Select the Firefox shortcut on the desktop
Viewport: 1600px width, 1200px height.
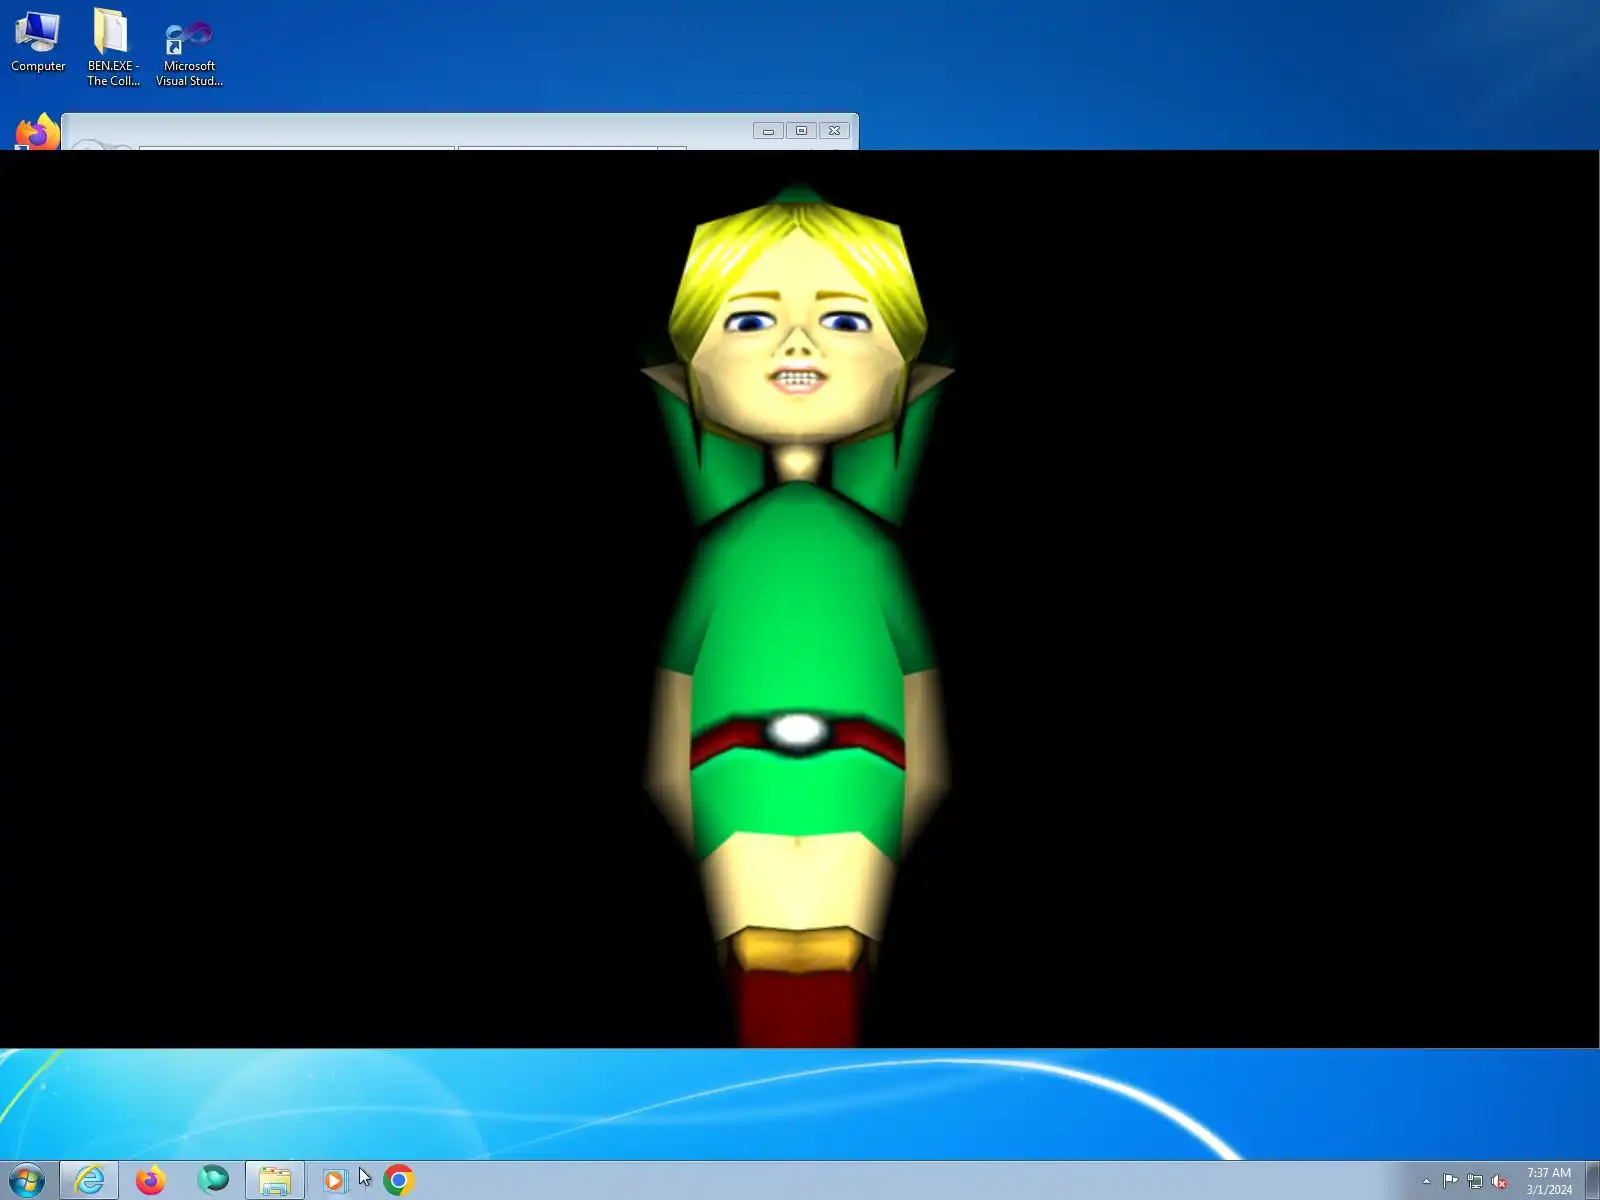(x=37, y=133)
